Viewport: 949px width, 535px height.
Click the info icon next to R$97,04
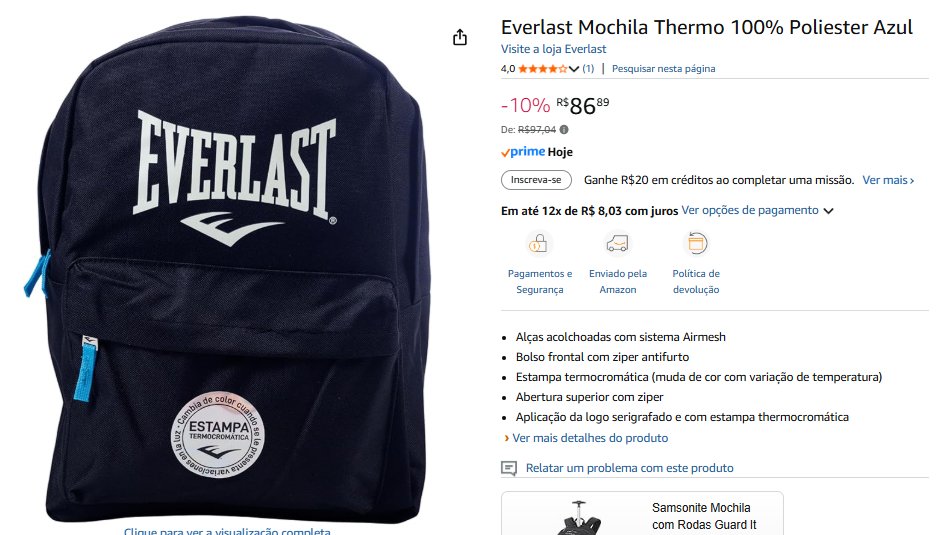pos(564,130)
